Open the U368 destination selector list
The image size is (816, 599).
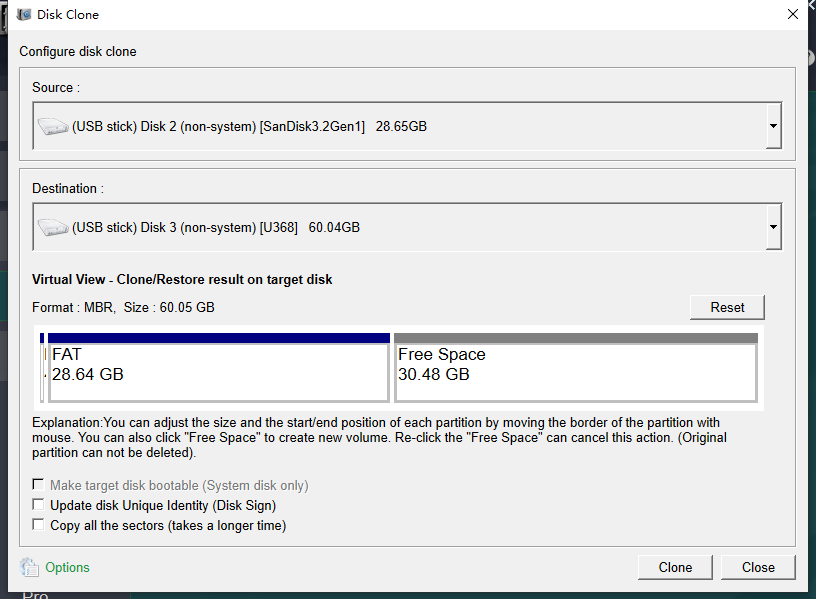pos(772,227)
